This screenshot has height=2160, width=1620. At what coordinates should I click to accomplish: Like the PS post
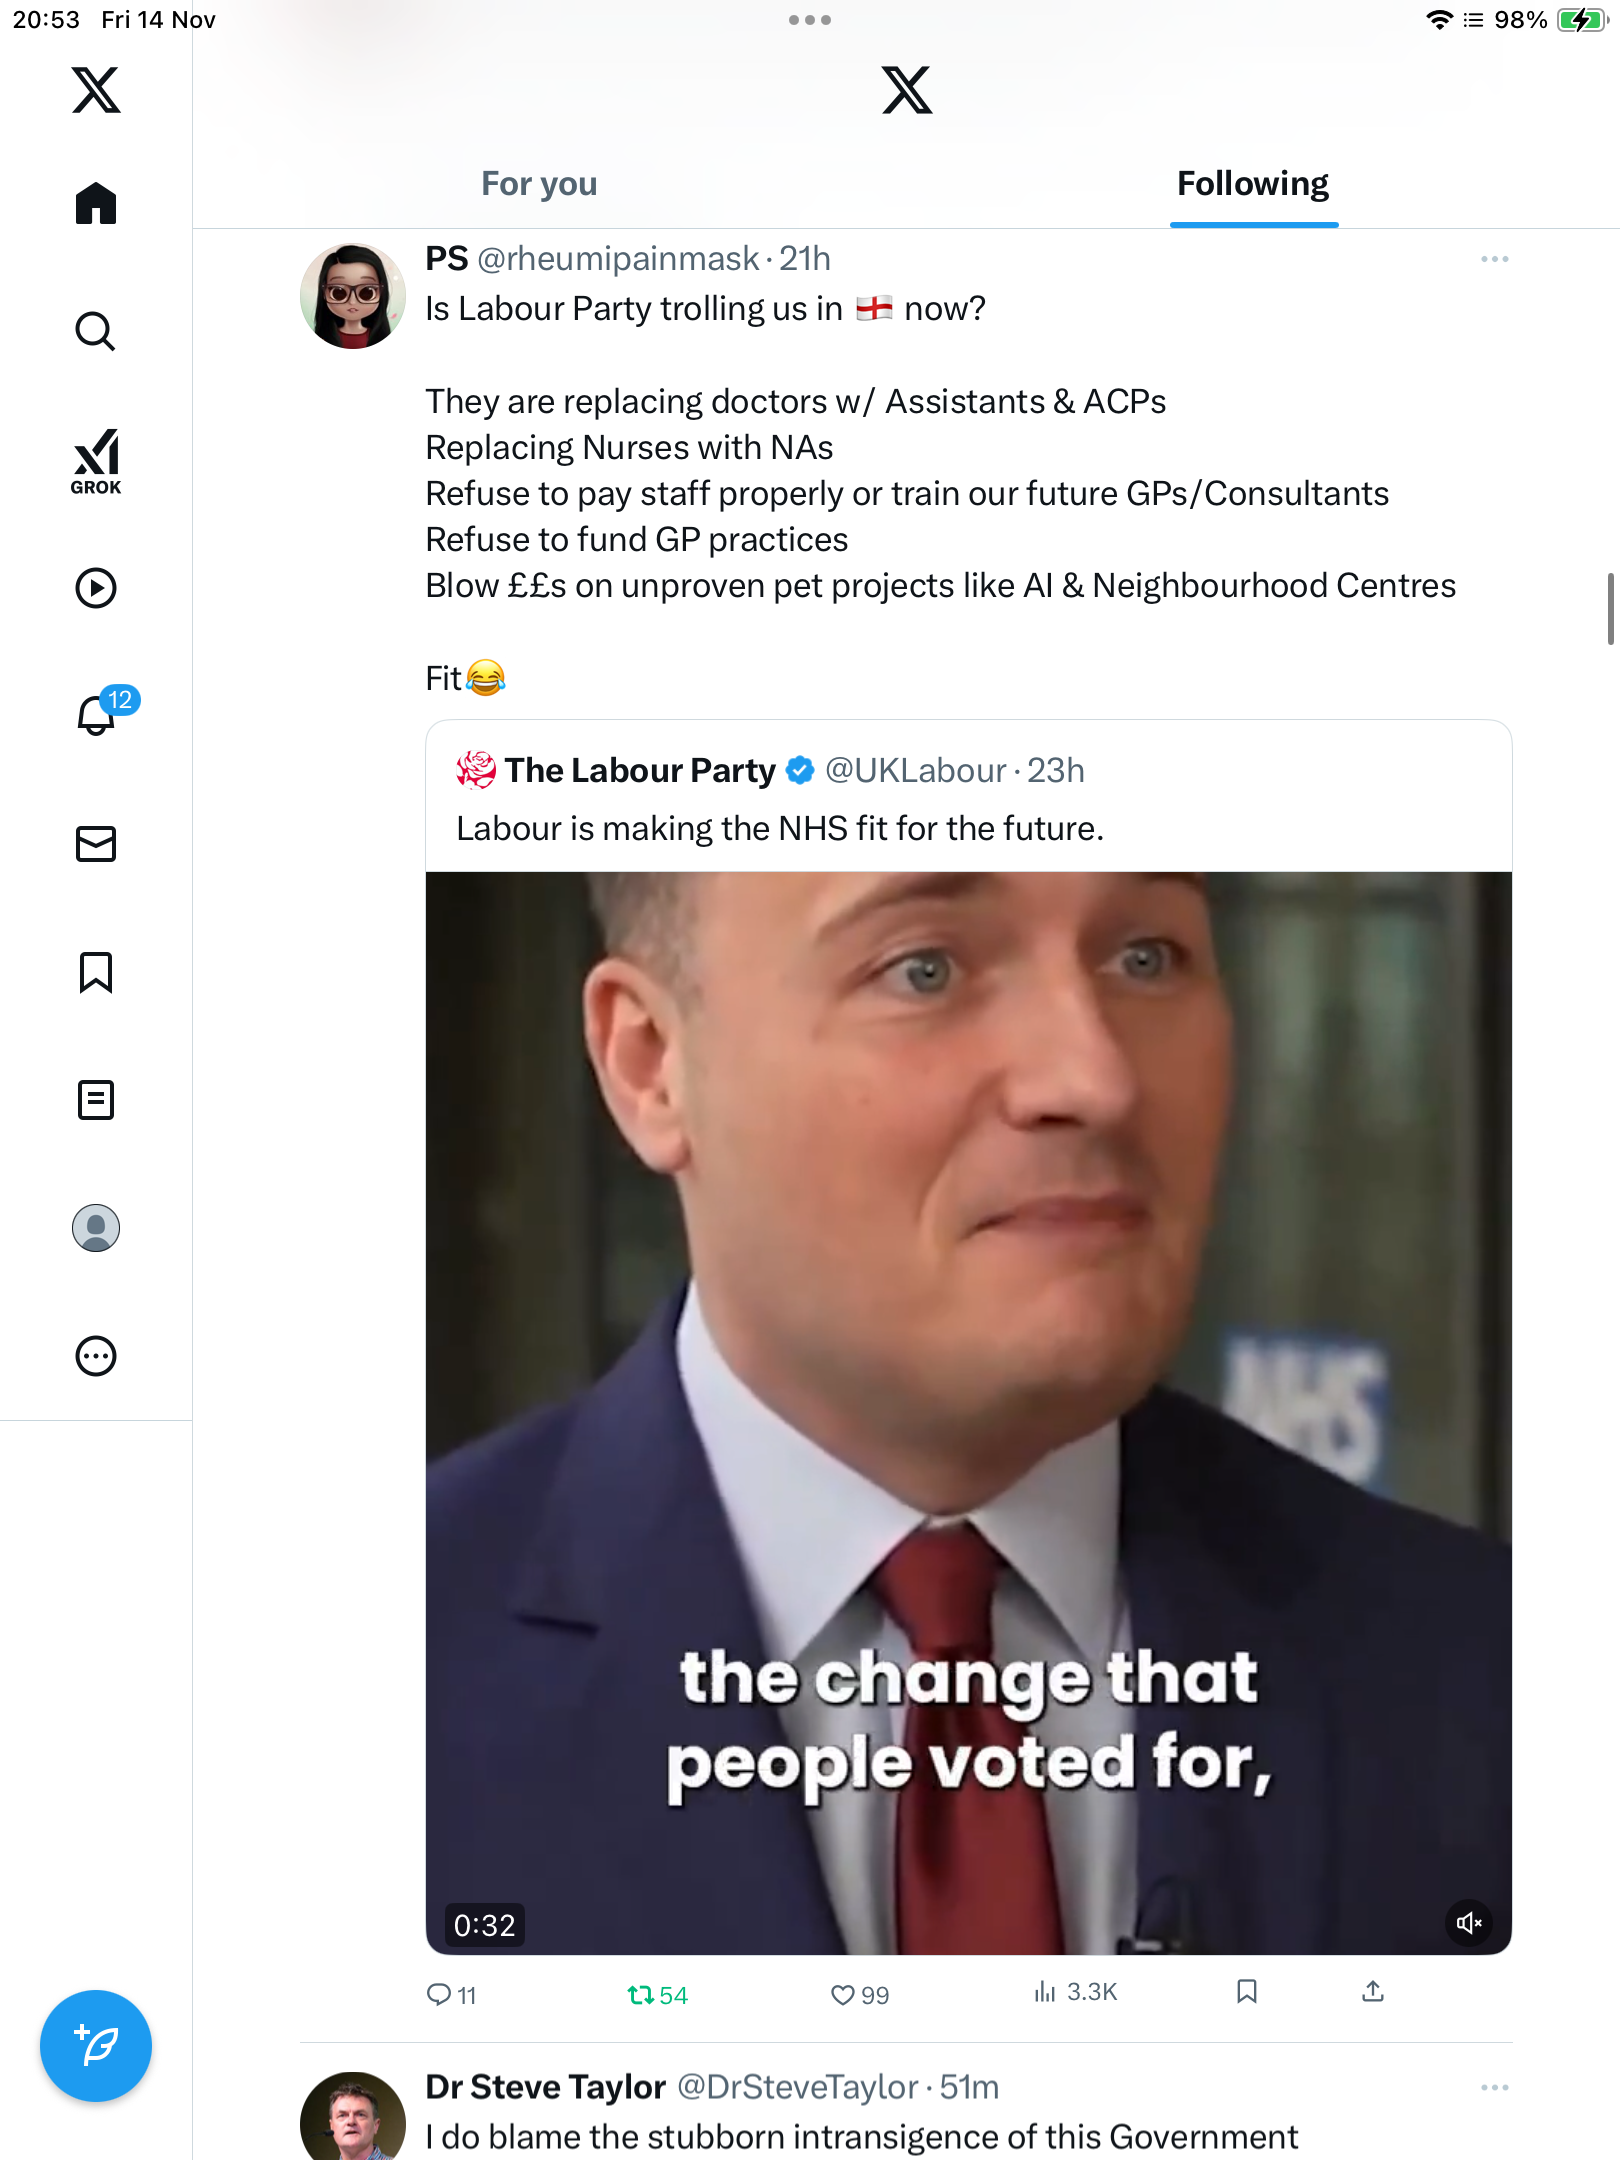(x=843, y=1995)
